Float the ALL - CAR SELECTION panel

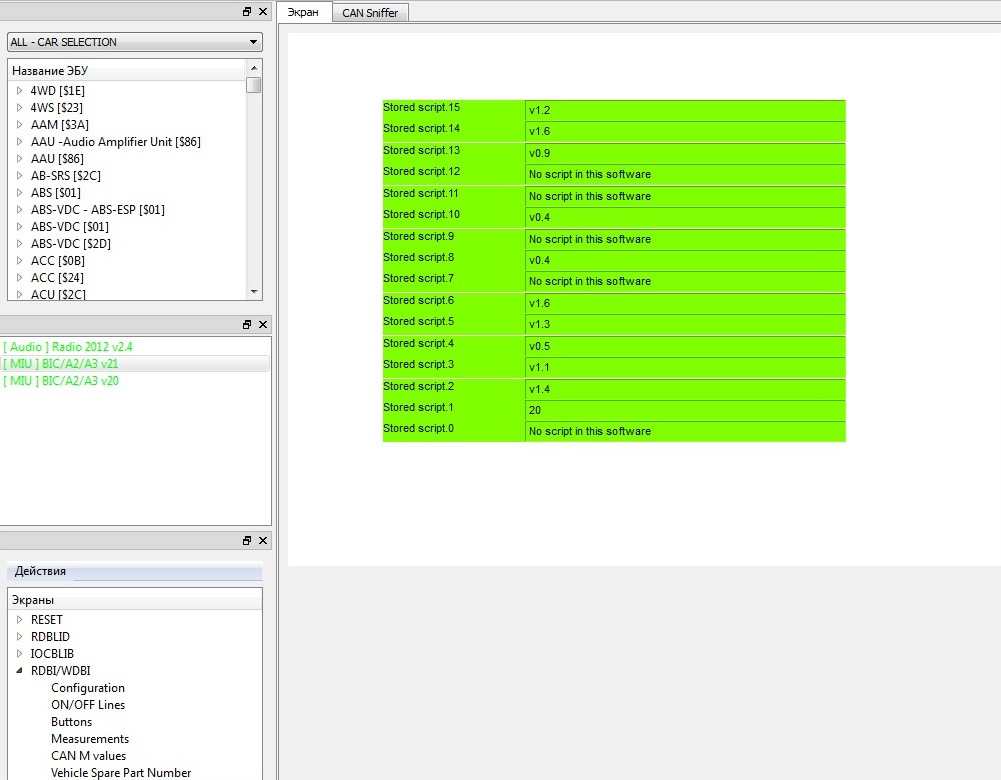[248, 11]
